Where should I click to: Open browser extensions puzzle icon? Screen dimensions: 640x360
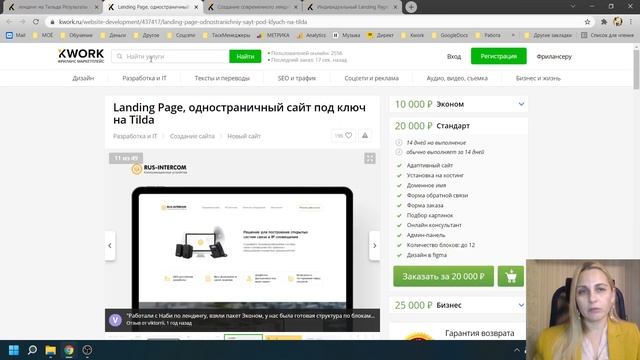(604, 22)
